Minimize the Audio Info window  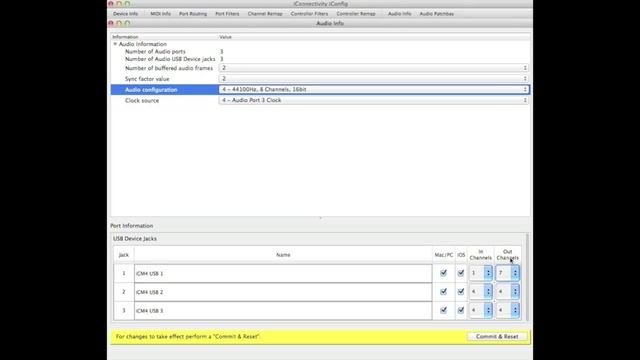[119, 23]
